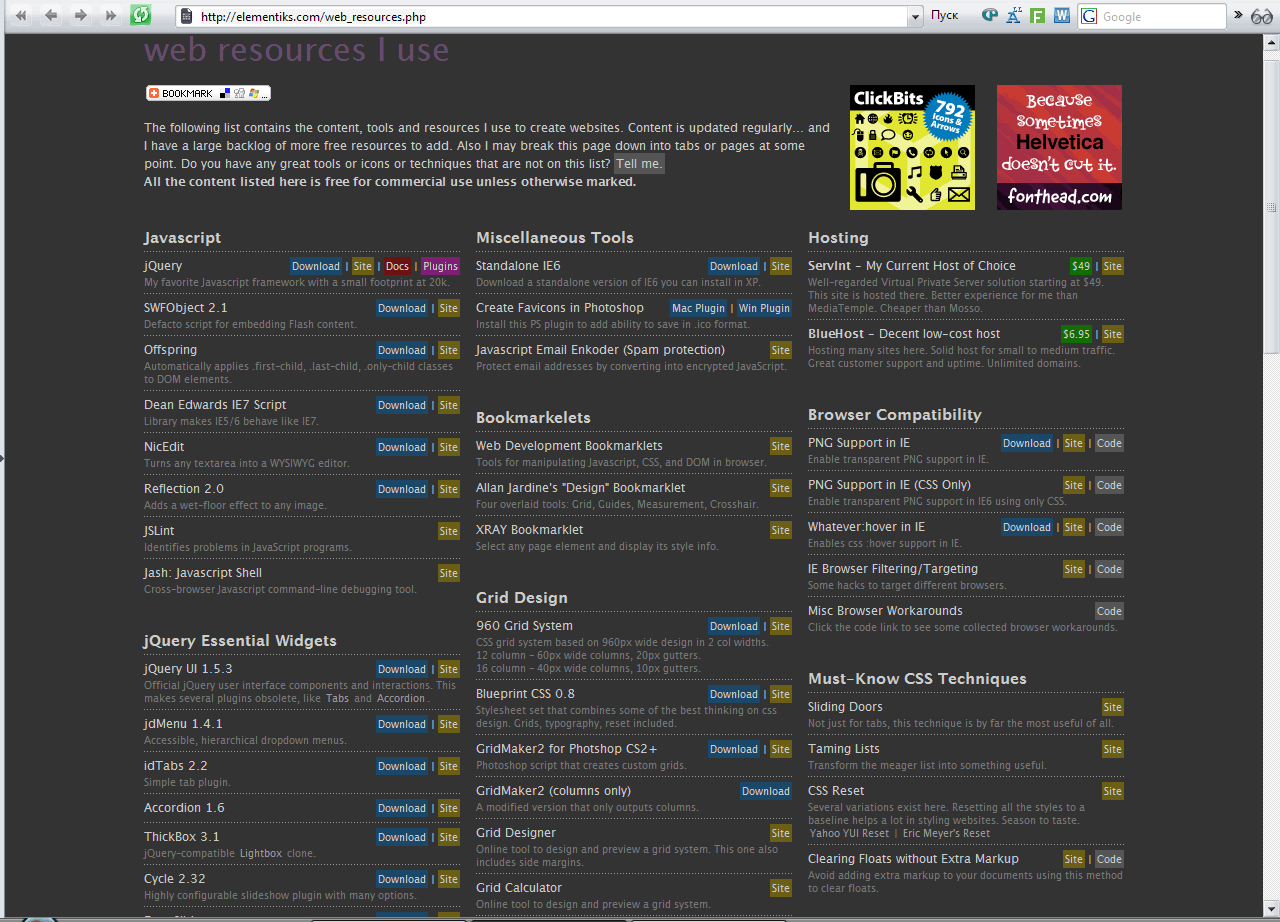Screen dimensions: 1280x922
Task: Expand the toolbar overflow chevron
Action: (1239, 16)
